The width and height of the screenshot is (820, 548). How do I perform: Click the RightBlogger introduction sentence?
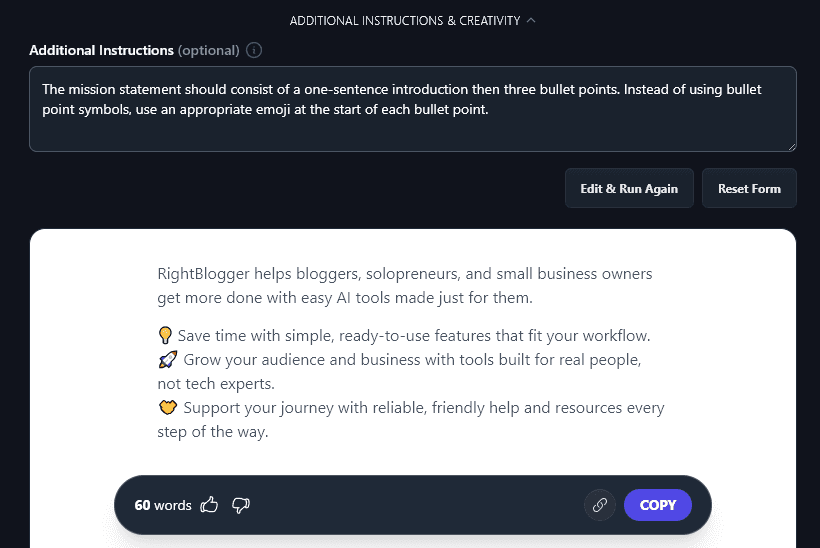point(405,285)
